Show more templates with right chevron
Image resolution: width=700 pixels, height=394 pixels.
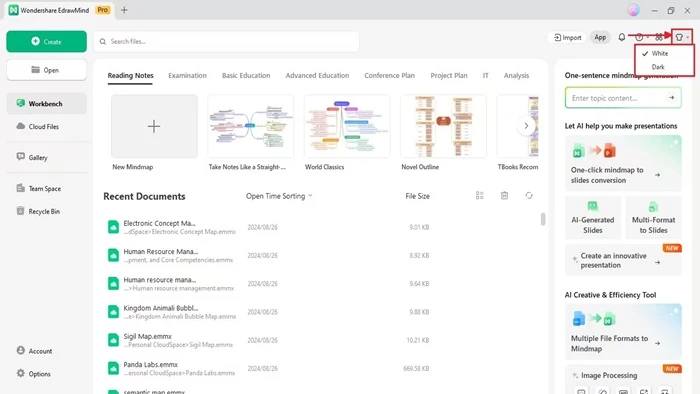pyautogui.click(x=526, y=126)
